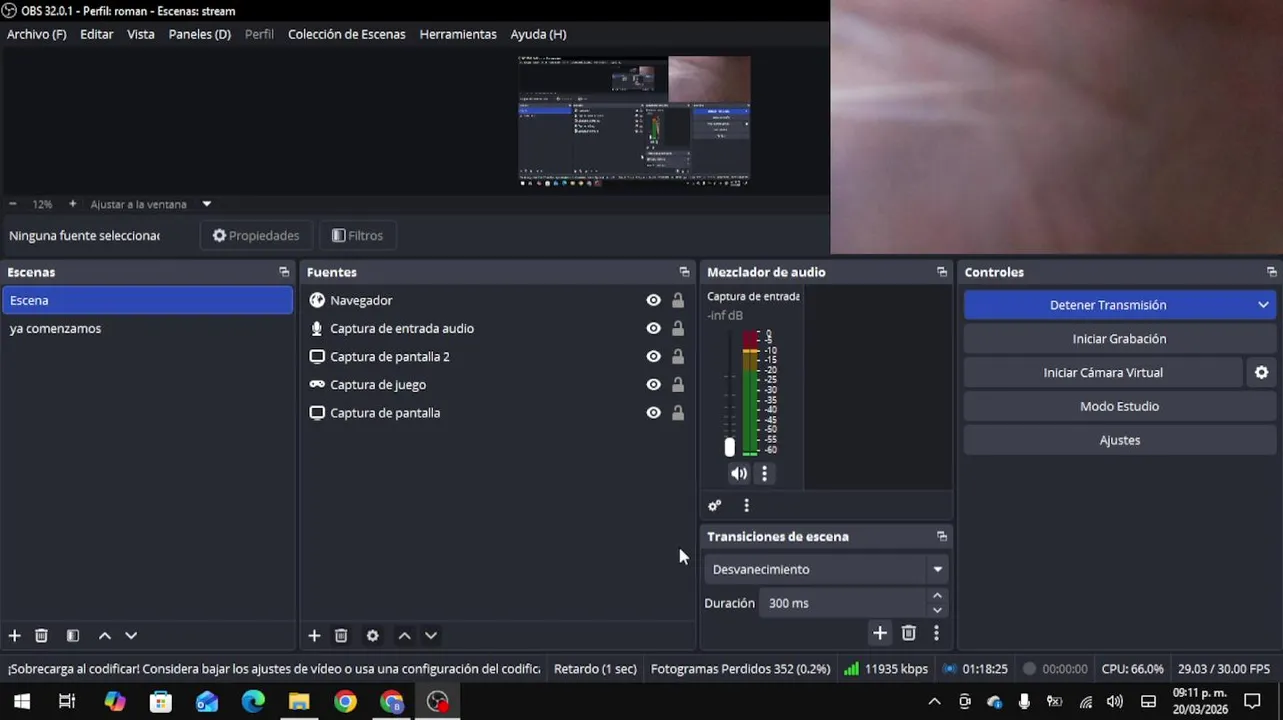The height and width of the screenshot is (720, 1283).
Task: Add a configurable transition with the plus icon
Action: coord(880,633)
